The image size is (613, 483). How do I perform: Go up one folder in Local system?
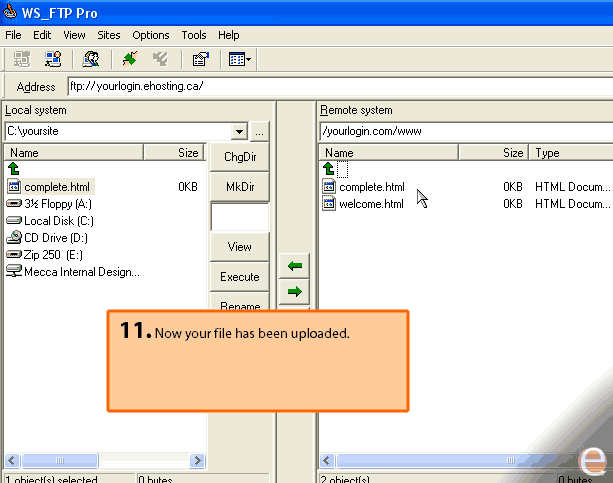point(14,169)
